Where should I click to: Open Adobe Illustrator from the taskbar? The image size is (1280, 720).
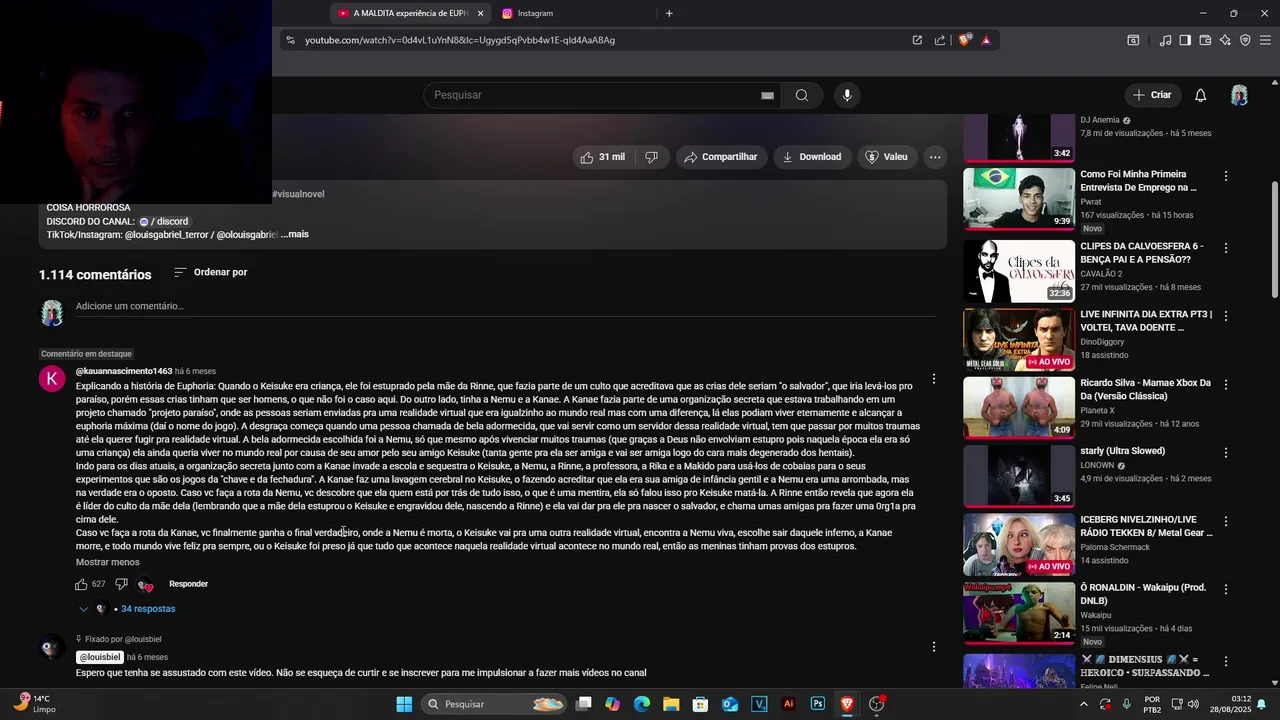click(x=789, y=704)
